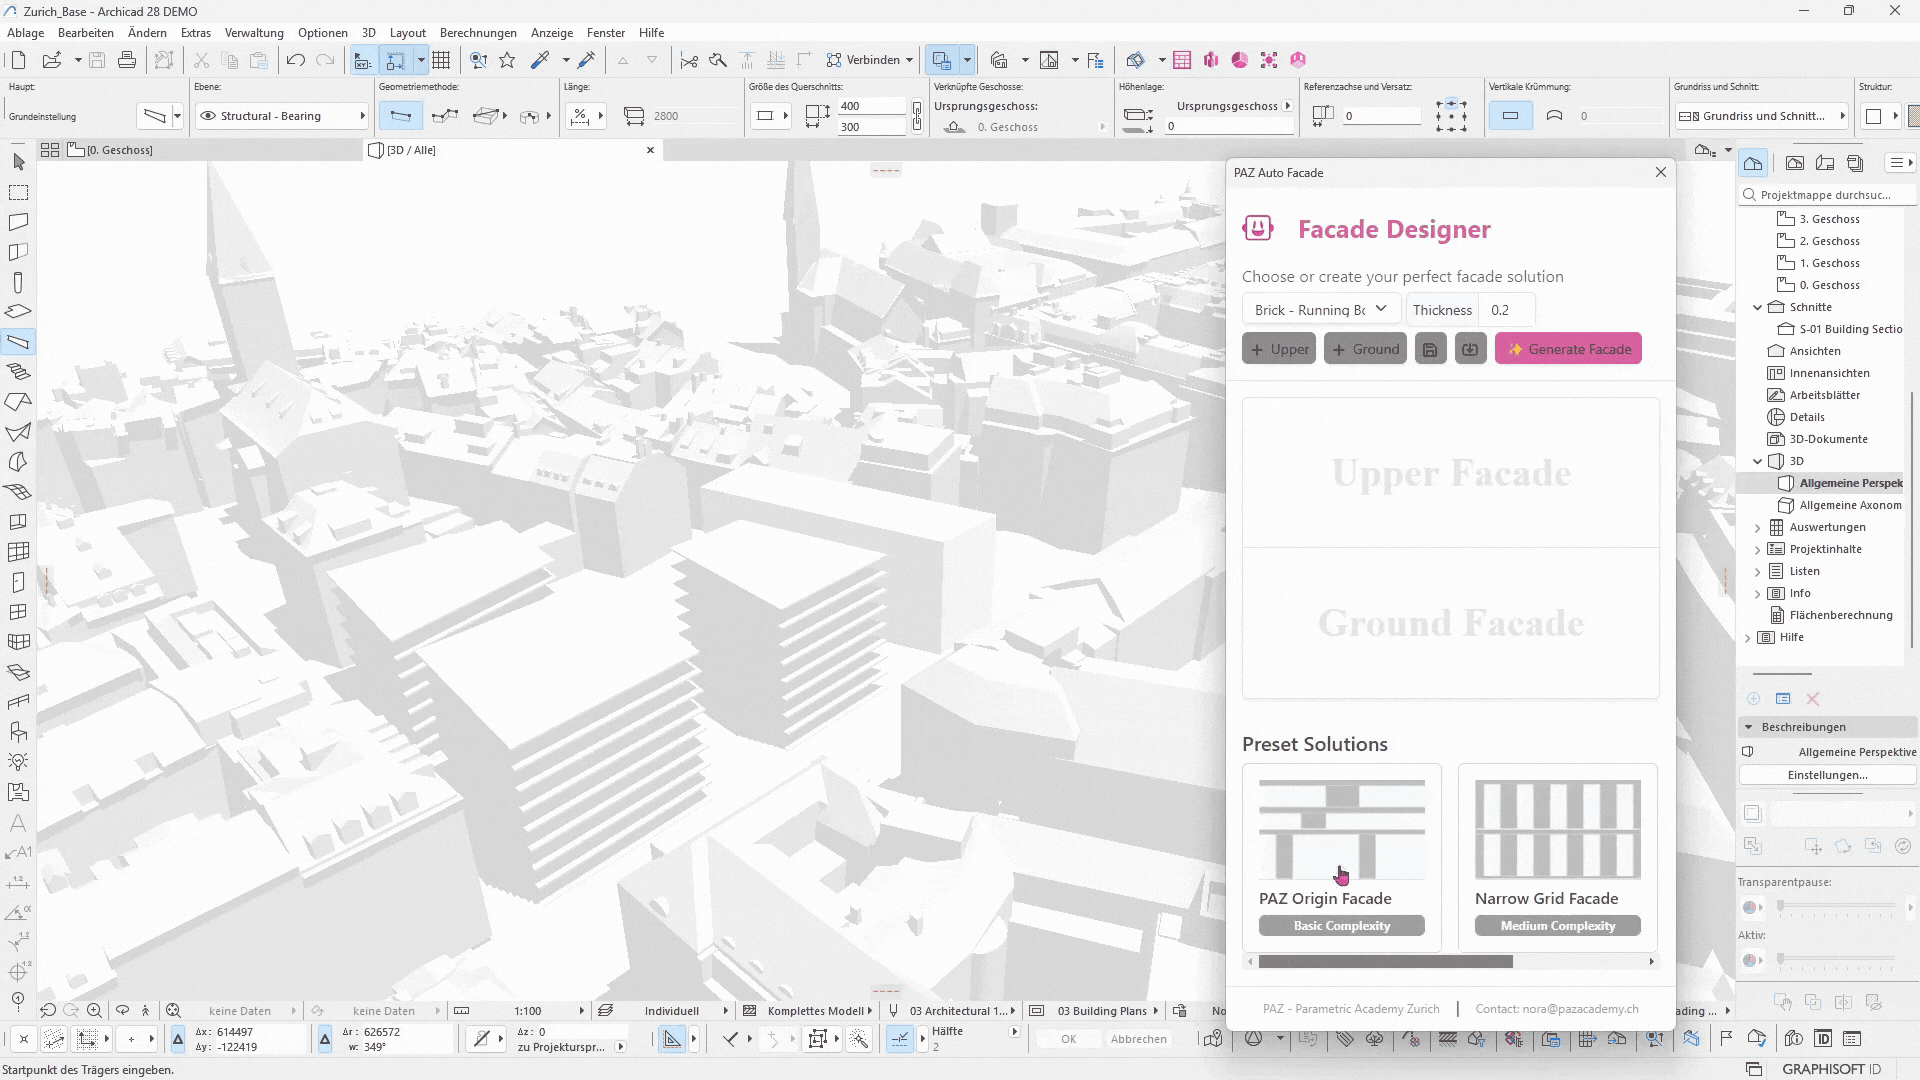The height and width of the screenshot is (1080, 1920).
Task: Open the Bearbeiten menu
Action: pyautogui.click(x=86, y=33)
